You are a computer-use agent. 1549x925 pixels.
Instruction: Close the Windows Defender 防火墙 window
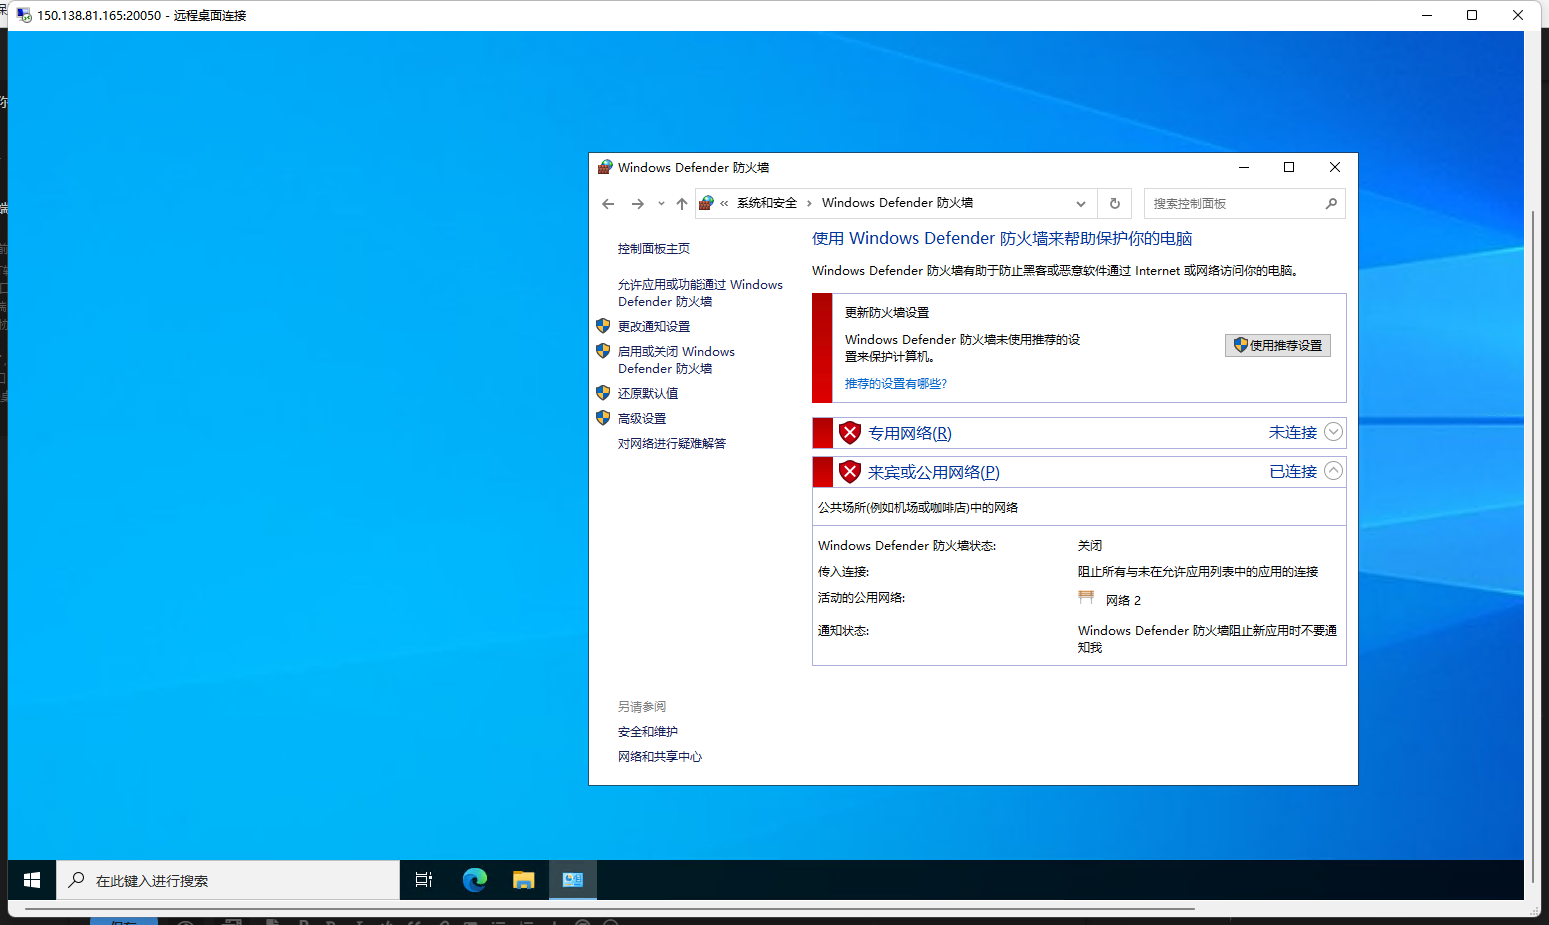[x=1335, y=167]
